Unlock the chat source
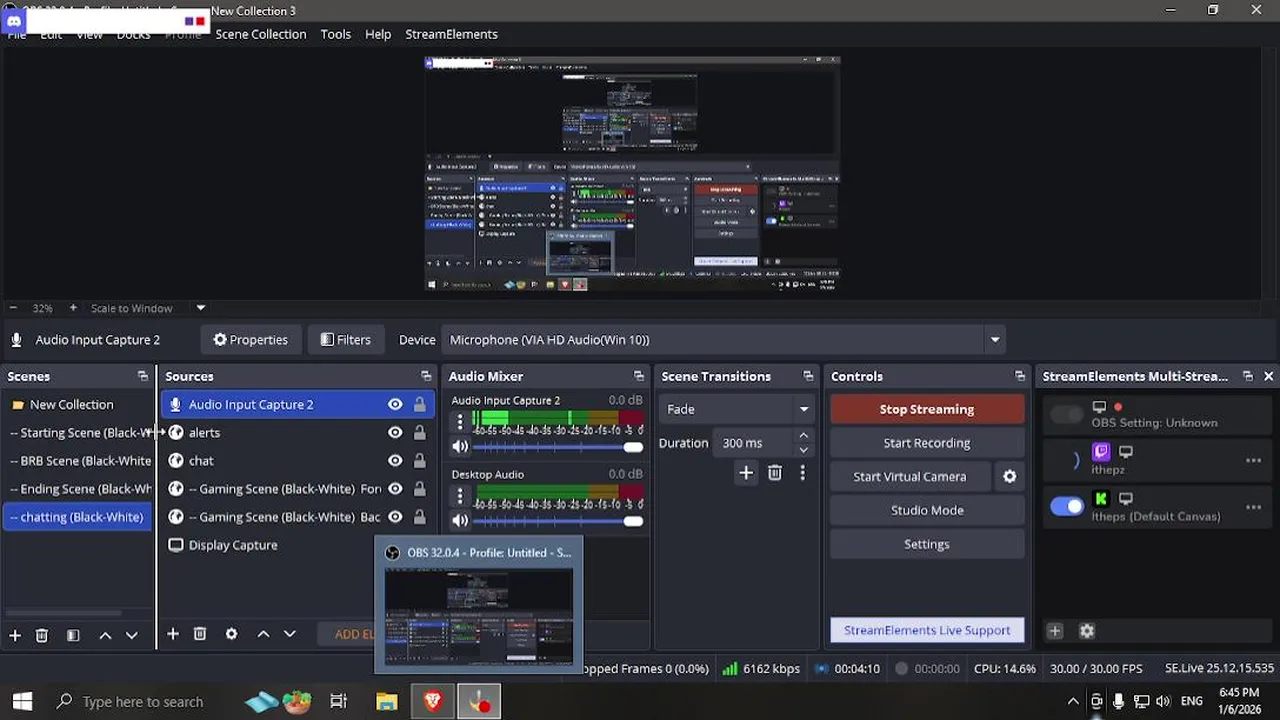The width and height of the screenshot is (1280, 720). coord(420,460)
